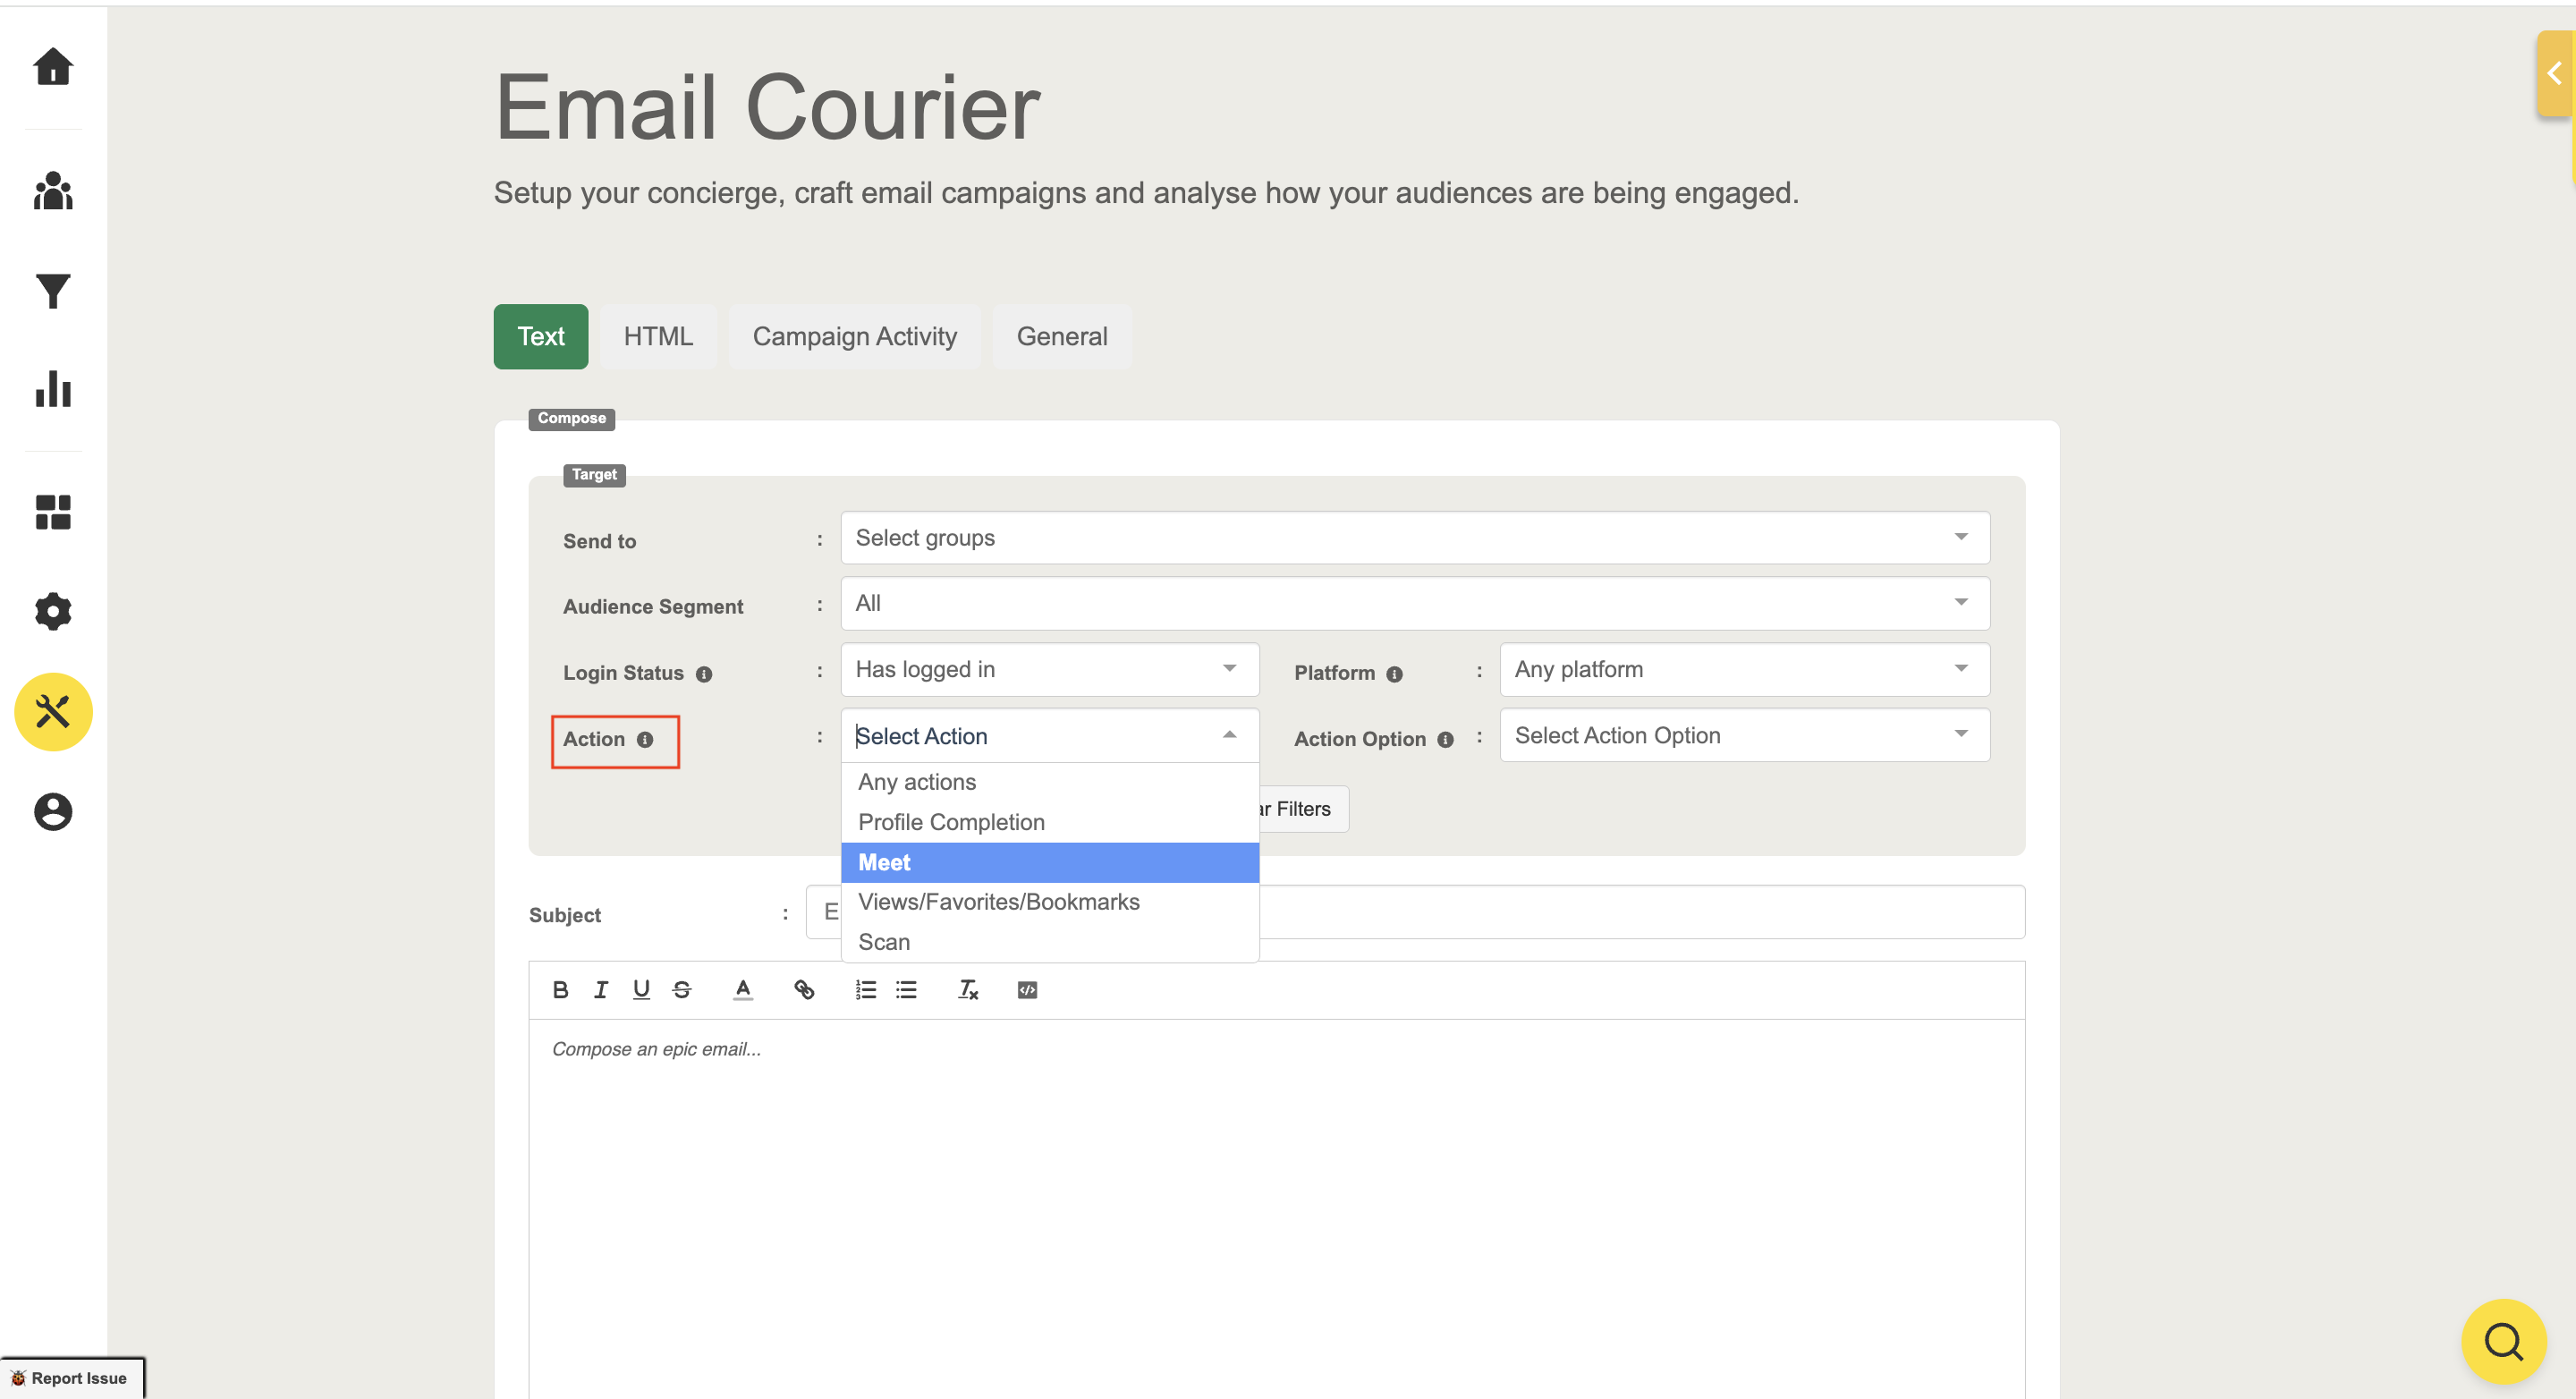
Task: Open the people/audience sidebar icon
Action: pos(53,191)
